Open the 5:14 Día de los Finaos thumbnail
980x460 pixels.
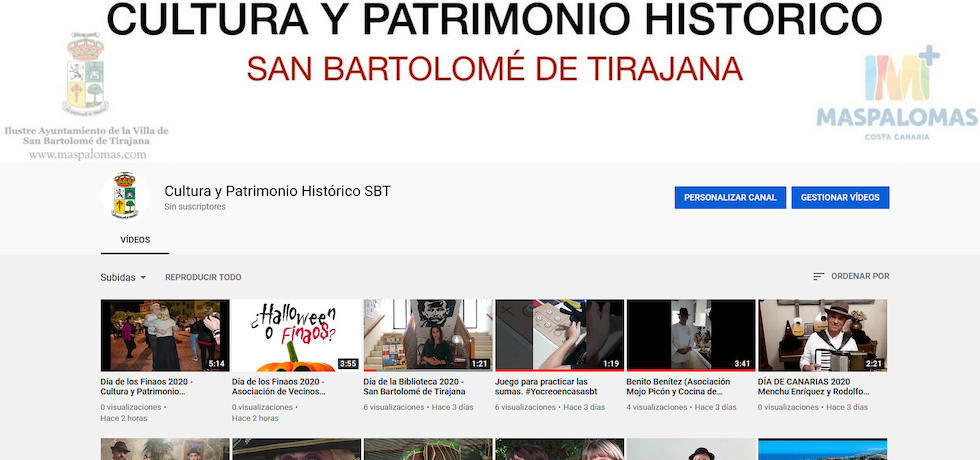(164, 335)
